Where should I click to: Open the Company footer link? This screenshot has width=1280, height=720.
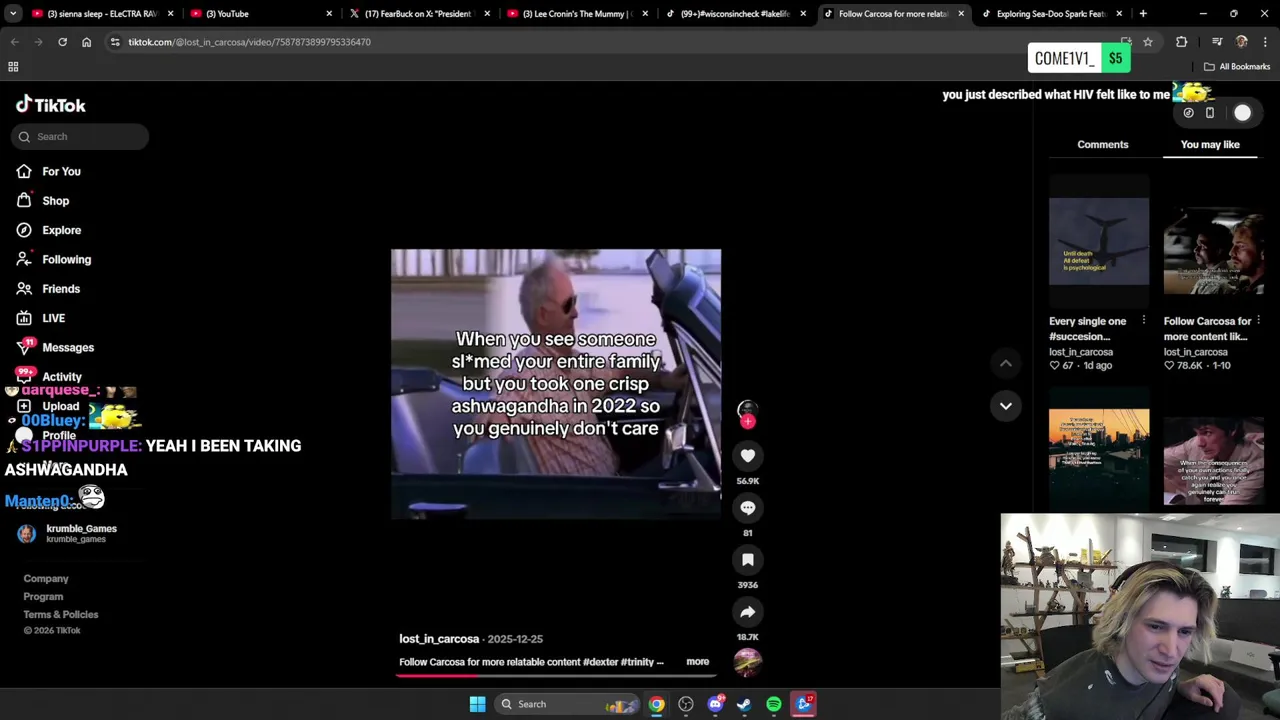46,579
